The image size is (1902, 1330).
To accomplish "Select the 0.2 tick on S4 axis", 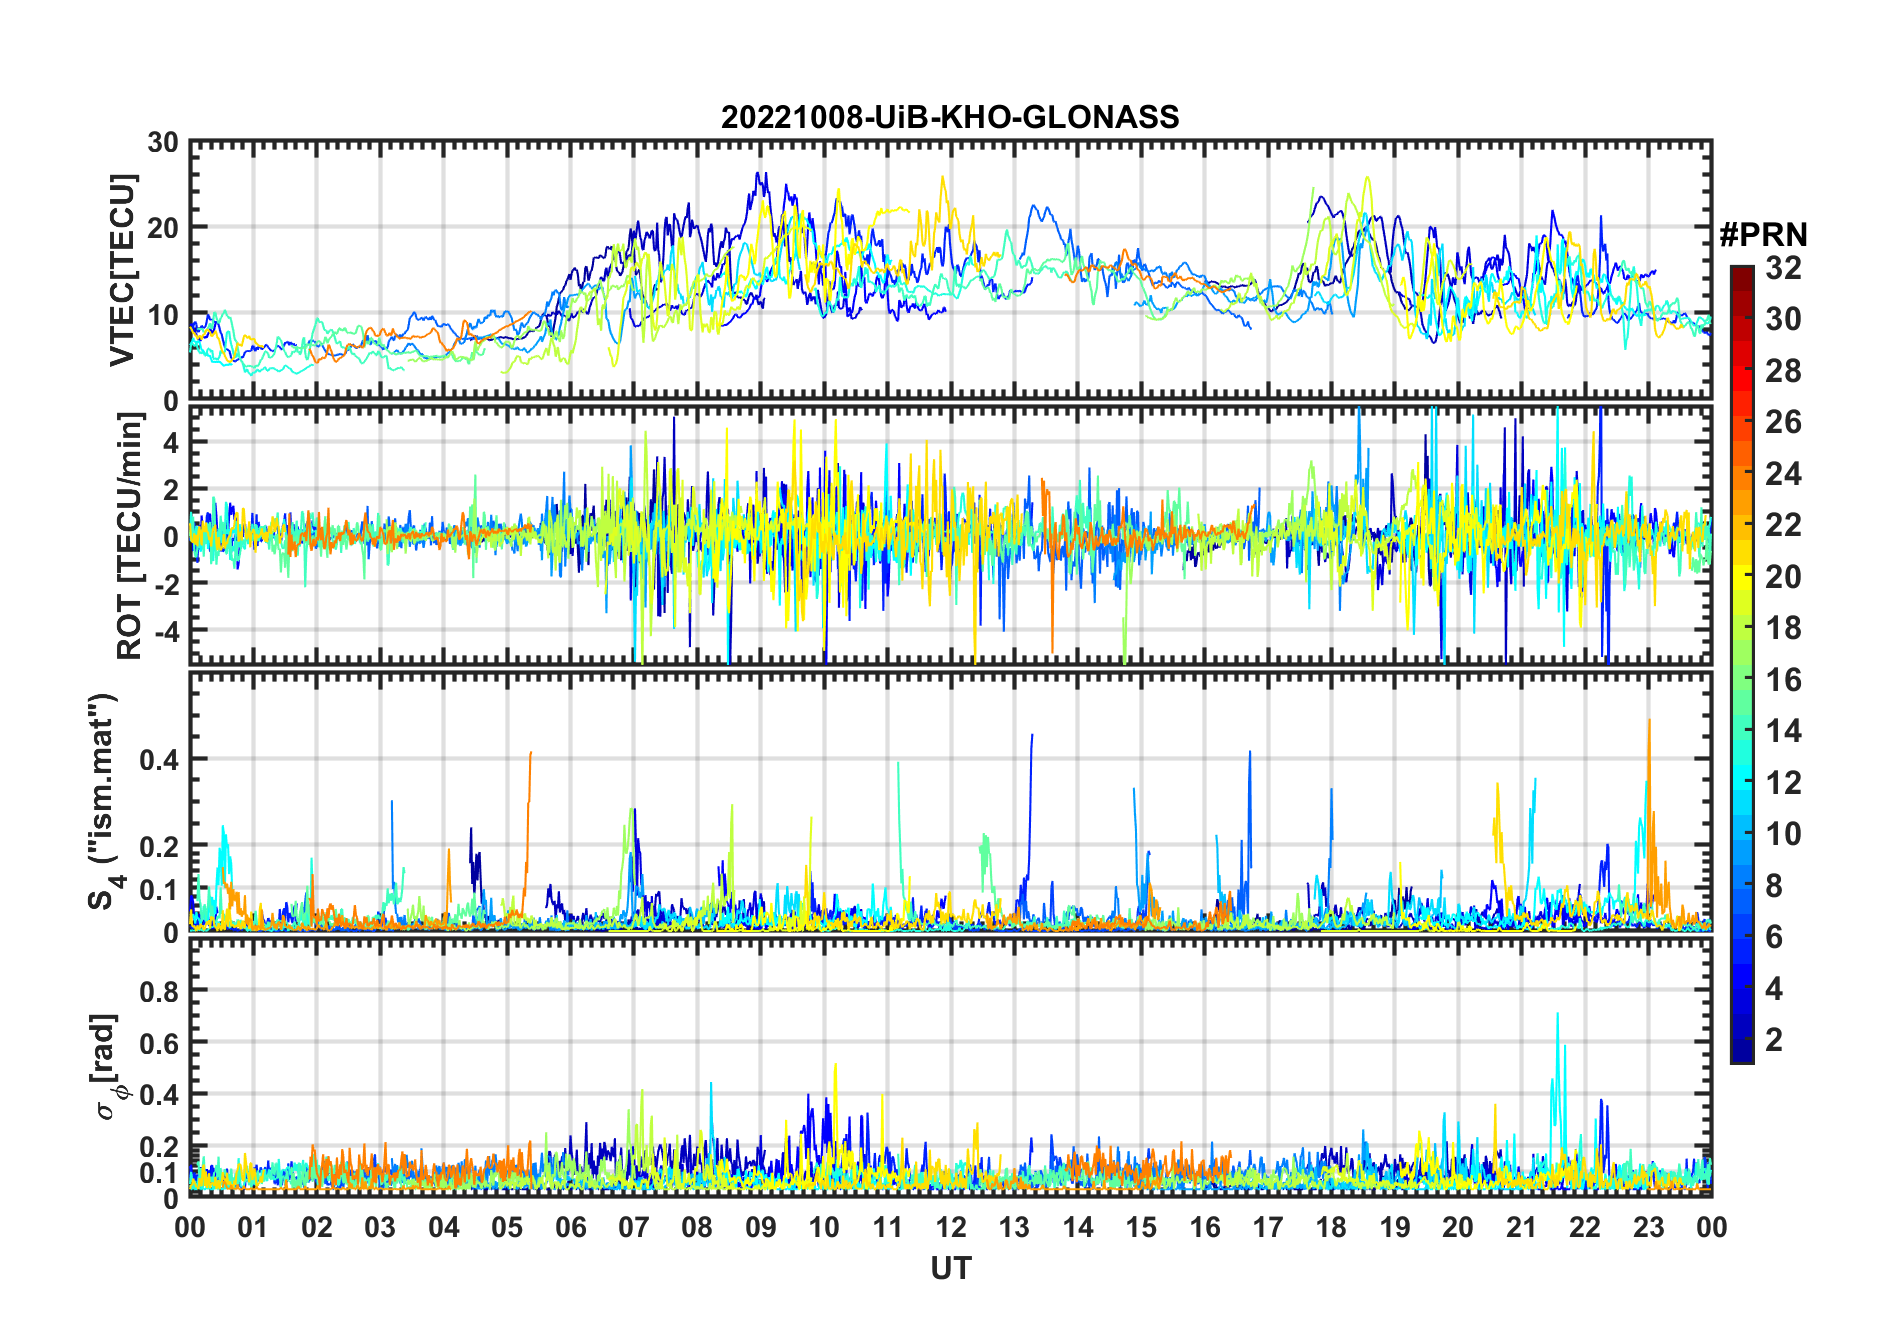I will pos(159,846).
